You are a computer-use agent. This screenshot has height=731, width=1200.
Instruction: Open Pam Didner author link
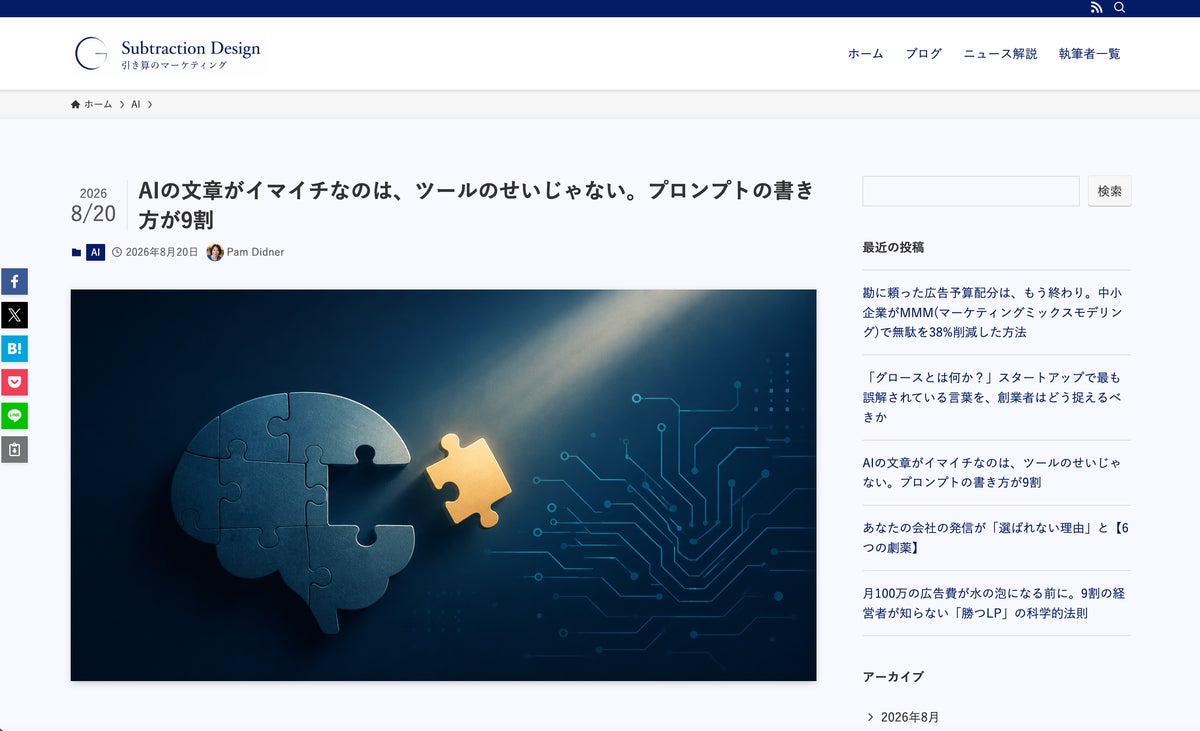tap(255, 252)
